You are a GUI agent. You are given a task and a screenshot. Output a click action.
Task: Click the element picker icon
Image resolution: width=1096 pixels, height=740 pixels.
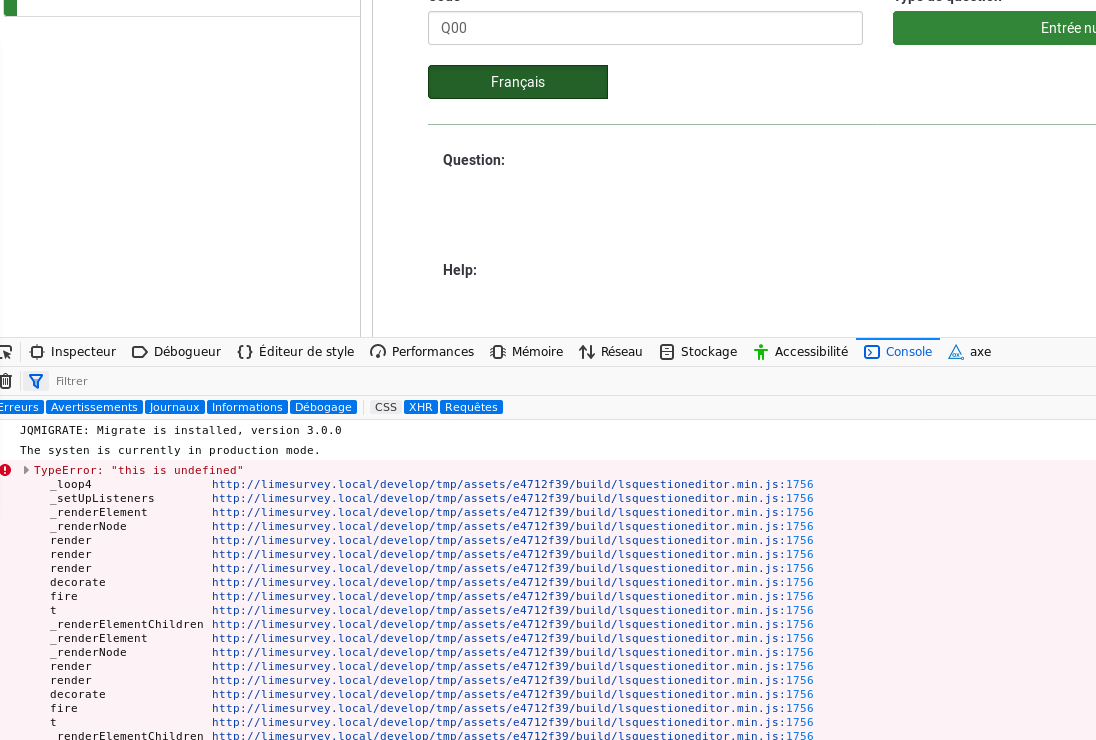5,352
